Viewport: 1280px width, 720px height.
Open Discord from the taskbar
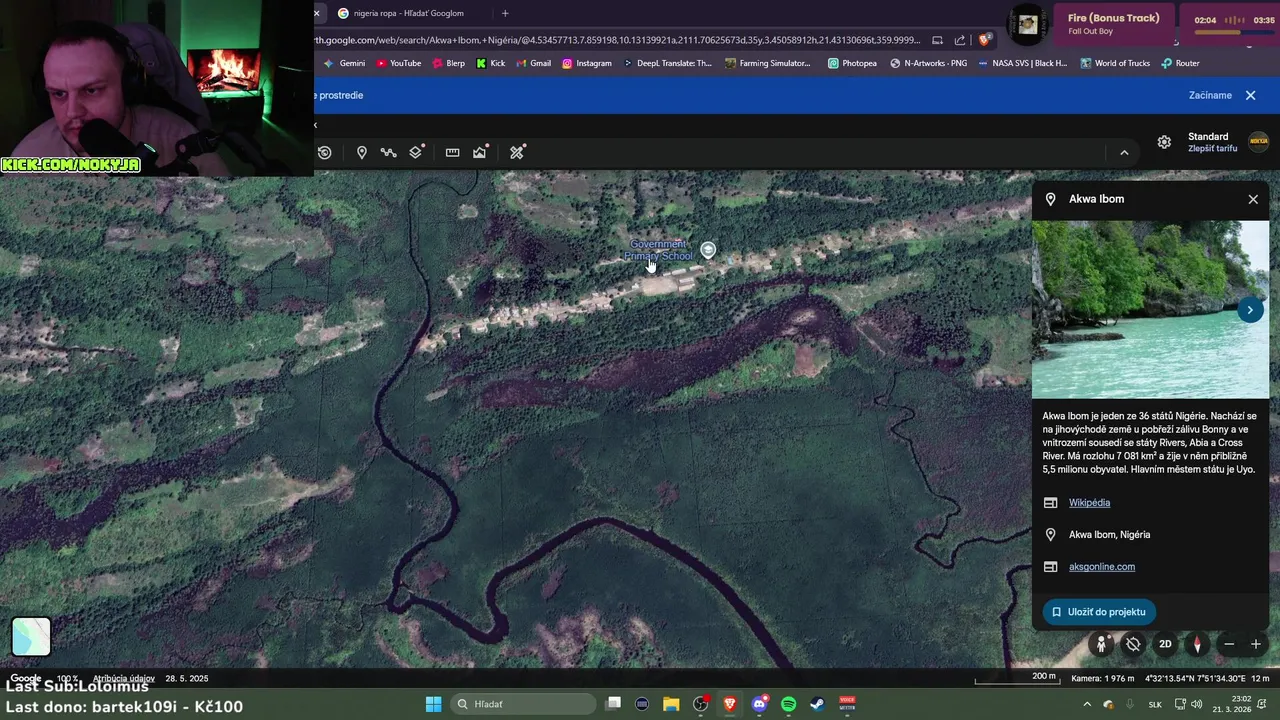coord(759,704)
